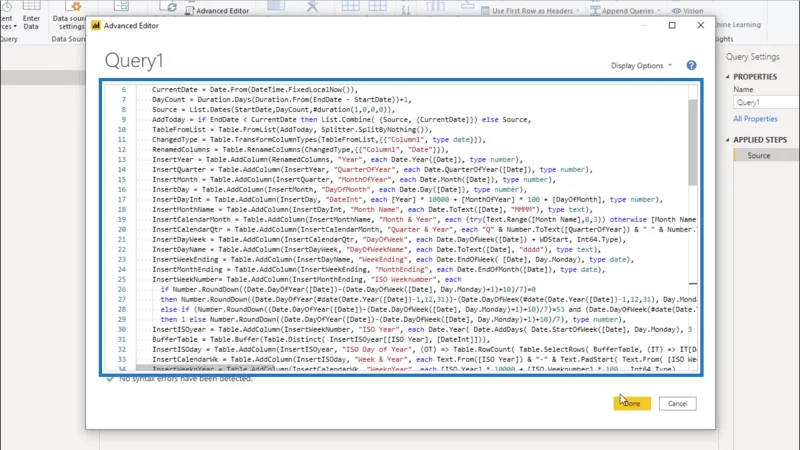Click the Query Settings pane header
Viewport: 800px width, 450px height.
(x=753, y=57)
